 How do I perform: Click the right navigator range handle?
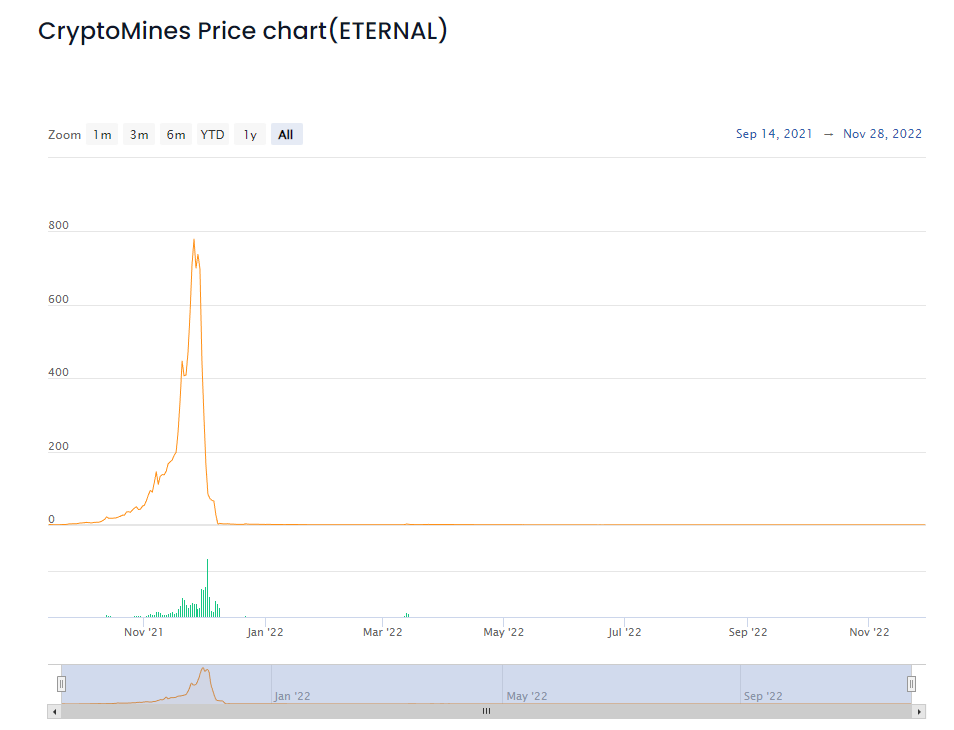coord(911,684)
